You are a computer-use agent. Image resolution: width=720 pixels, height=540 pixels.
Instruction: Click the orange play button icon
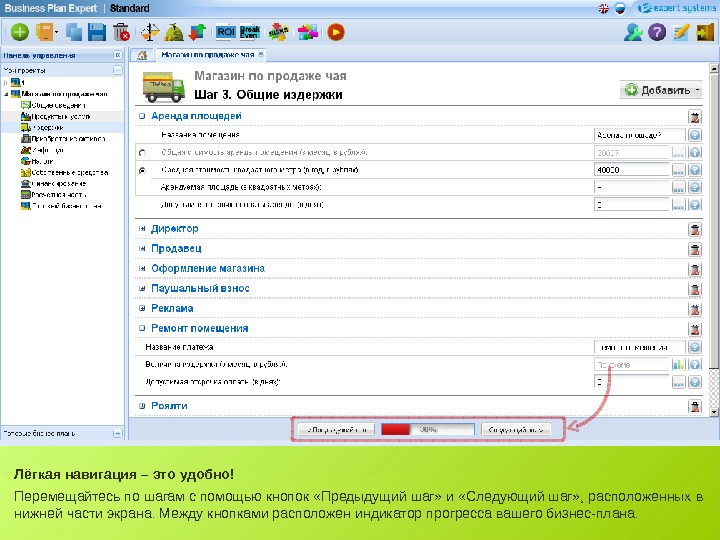coord(336,32)
